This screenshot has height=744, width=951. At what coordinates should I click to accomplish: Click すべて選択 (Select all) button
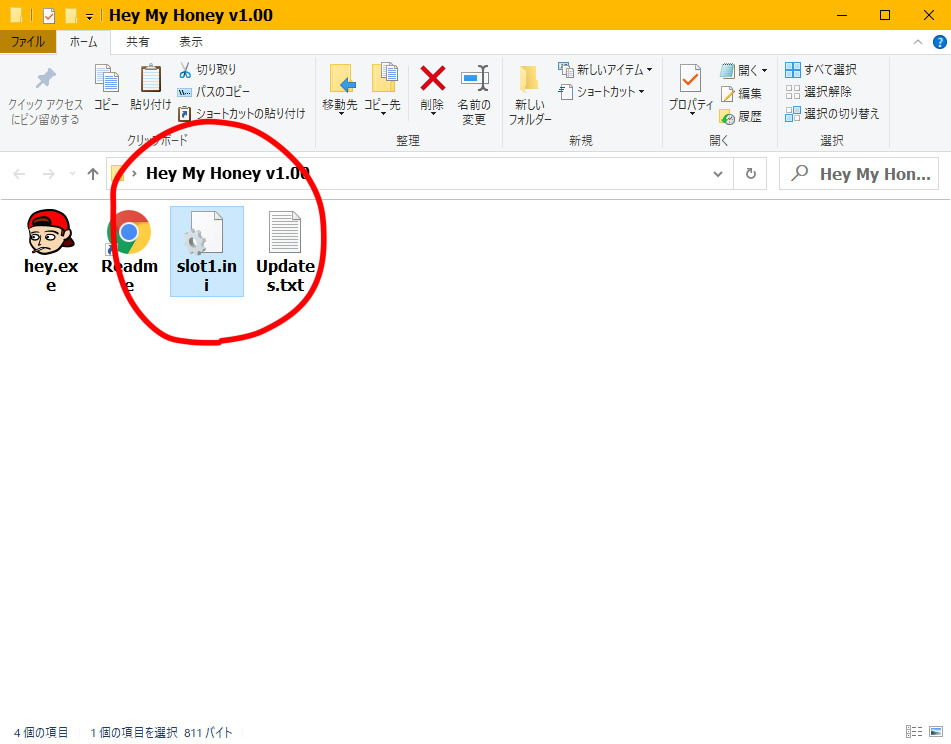[x=821, y=70]
